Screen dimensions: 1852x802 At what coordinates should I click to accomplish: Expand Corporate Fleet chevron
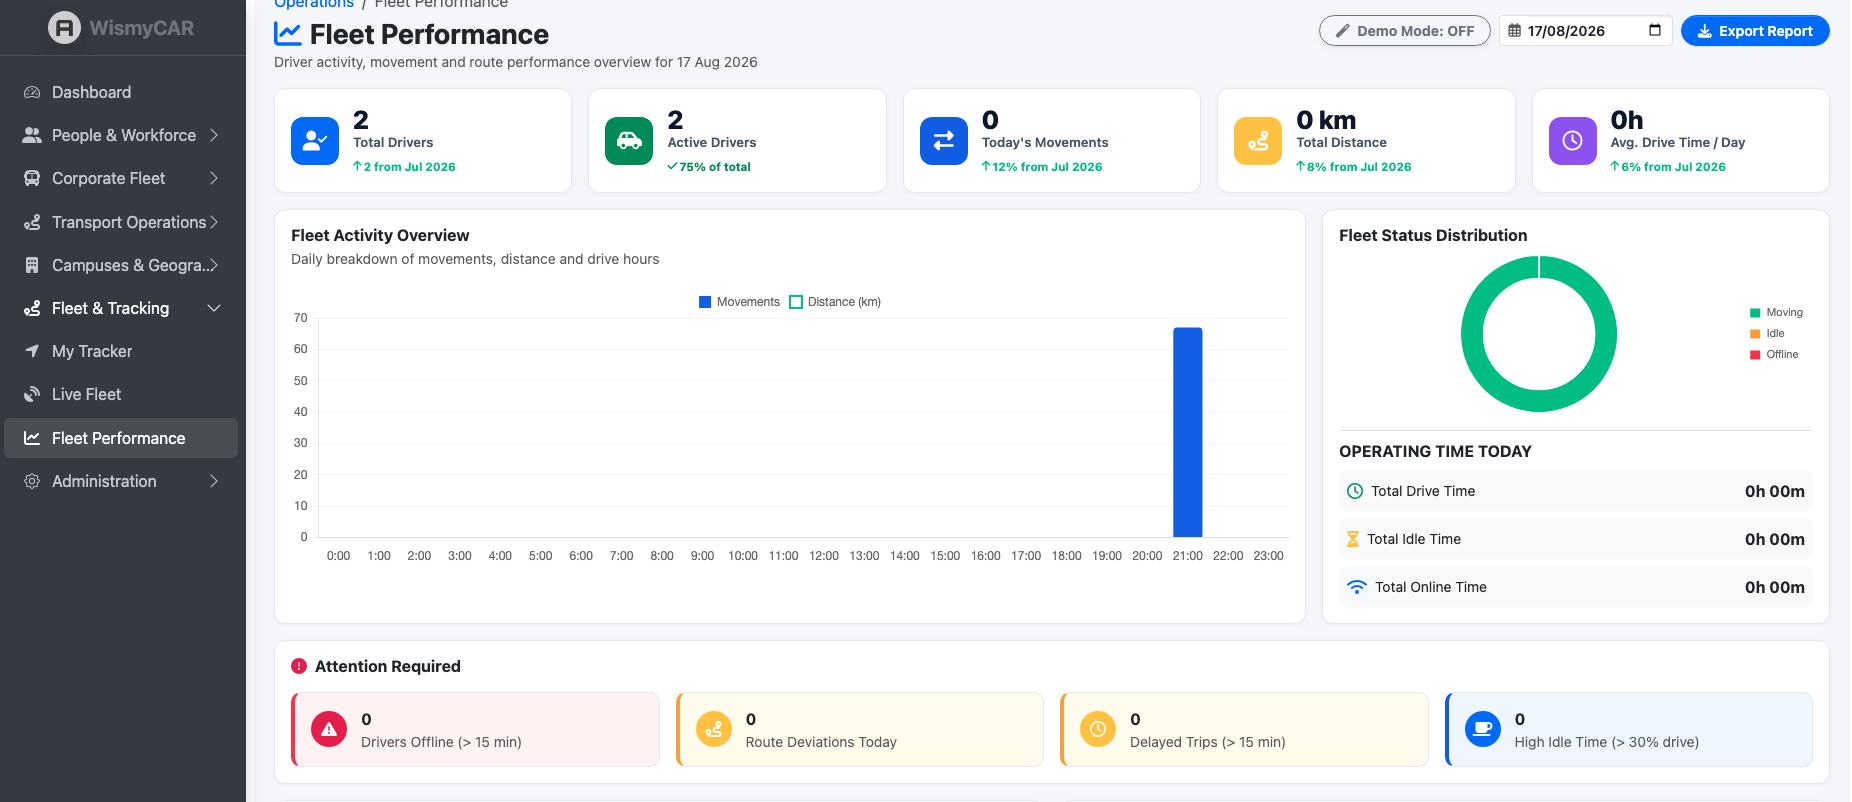pyautogui.click(x=214, y=178)
